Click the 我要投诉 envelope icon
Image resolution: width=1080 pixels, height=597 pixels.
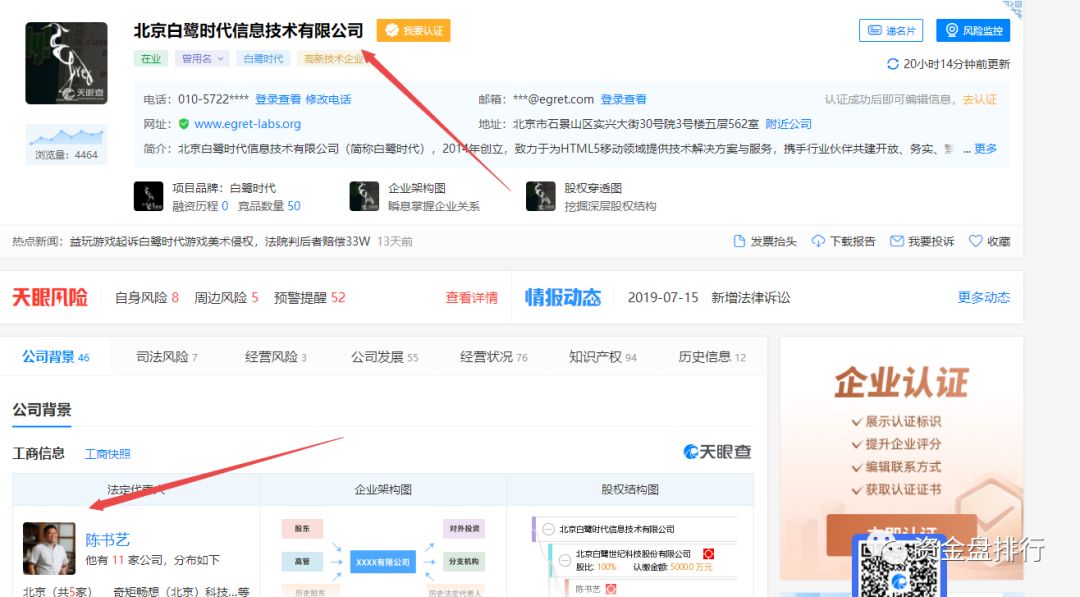(x=896, y=241)
